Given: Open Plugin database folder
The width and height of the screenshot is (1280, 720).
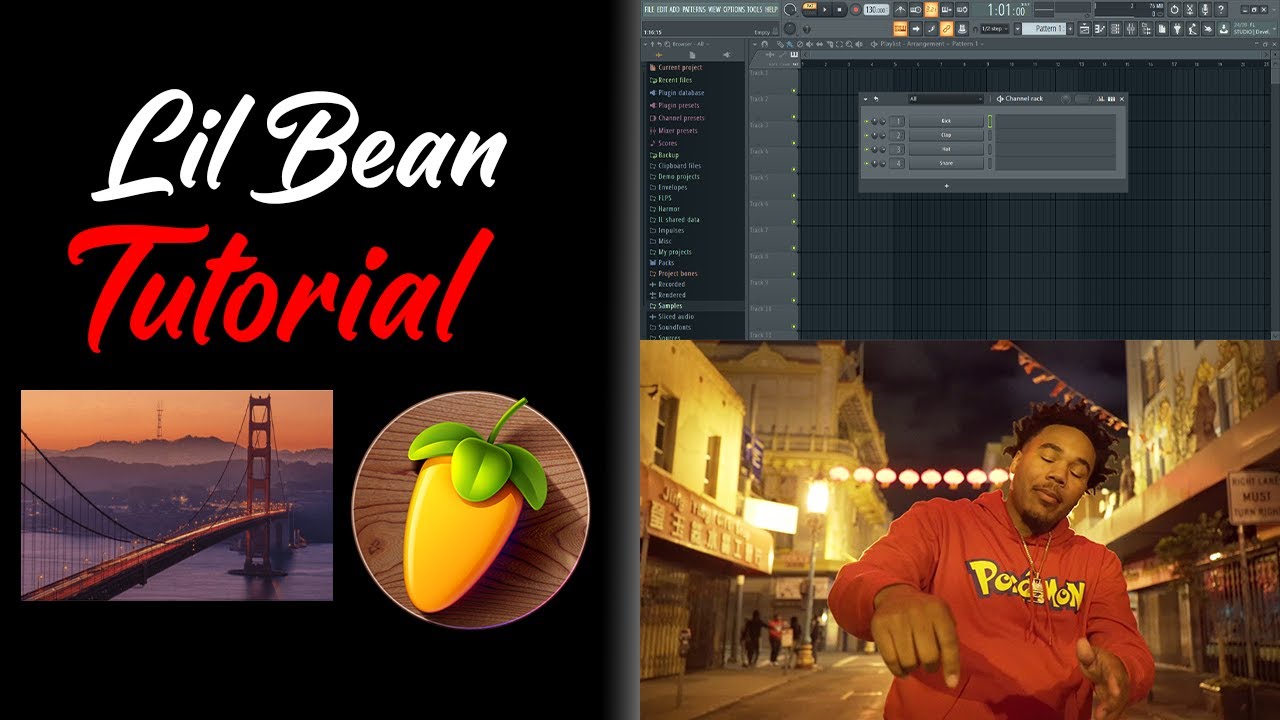Looking at the screenshot, I should tap(681, 93).
